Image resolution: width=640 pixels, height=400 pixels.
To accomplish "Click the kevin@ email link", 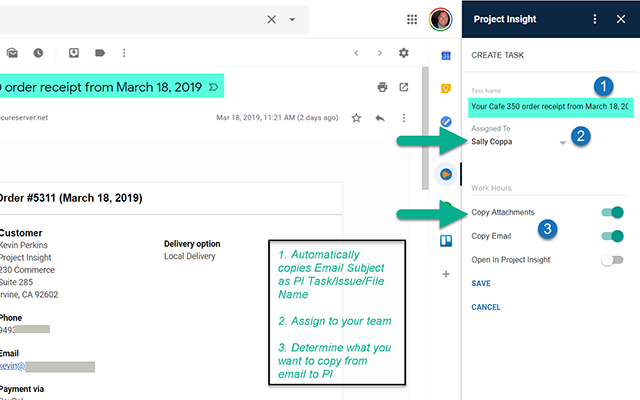I will [12, 366].
